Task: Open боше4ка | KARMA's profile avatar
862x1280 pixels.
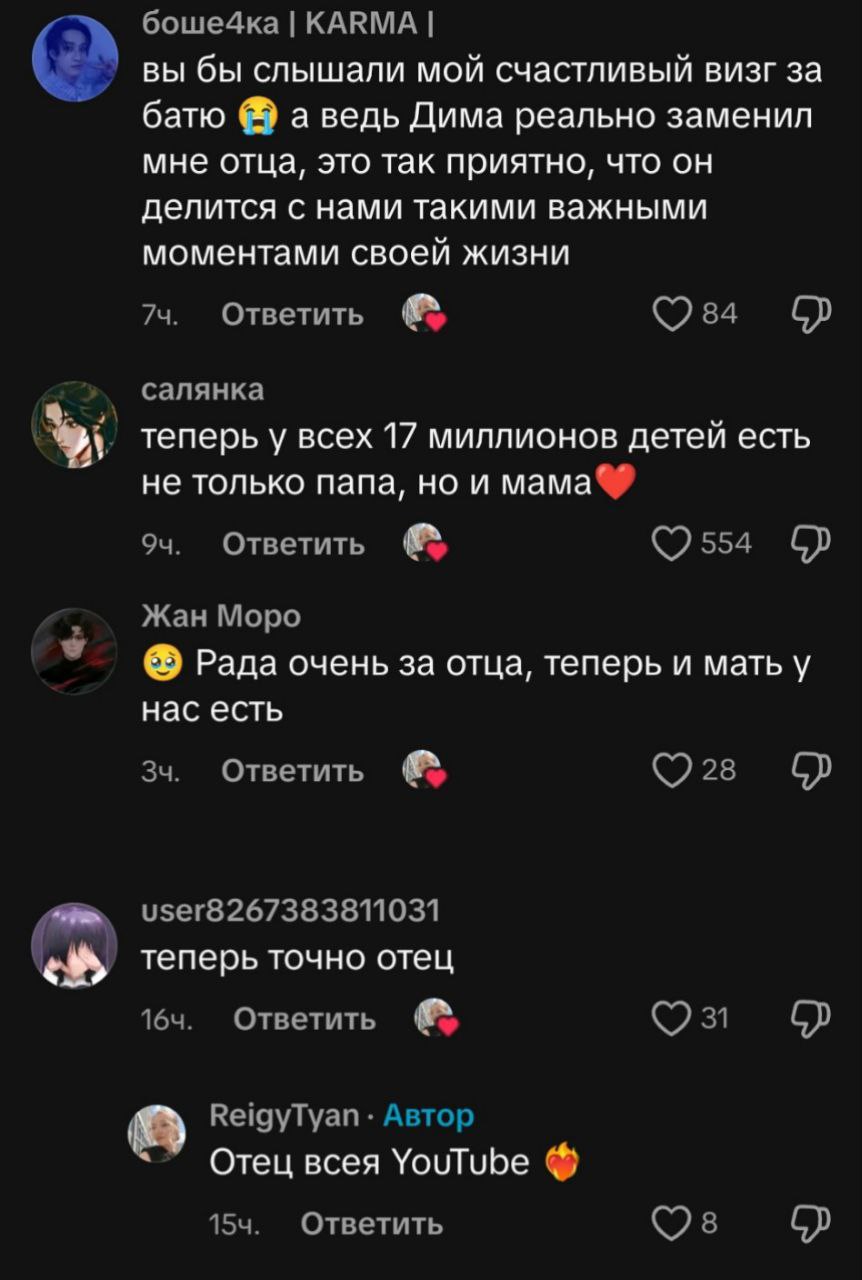Action: pos(75,58)
